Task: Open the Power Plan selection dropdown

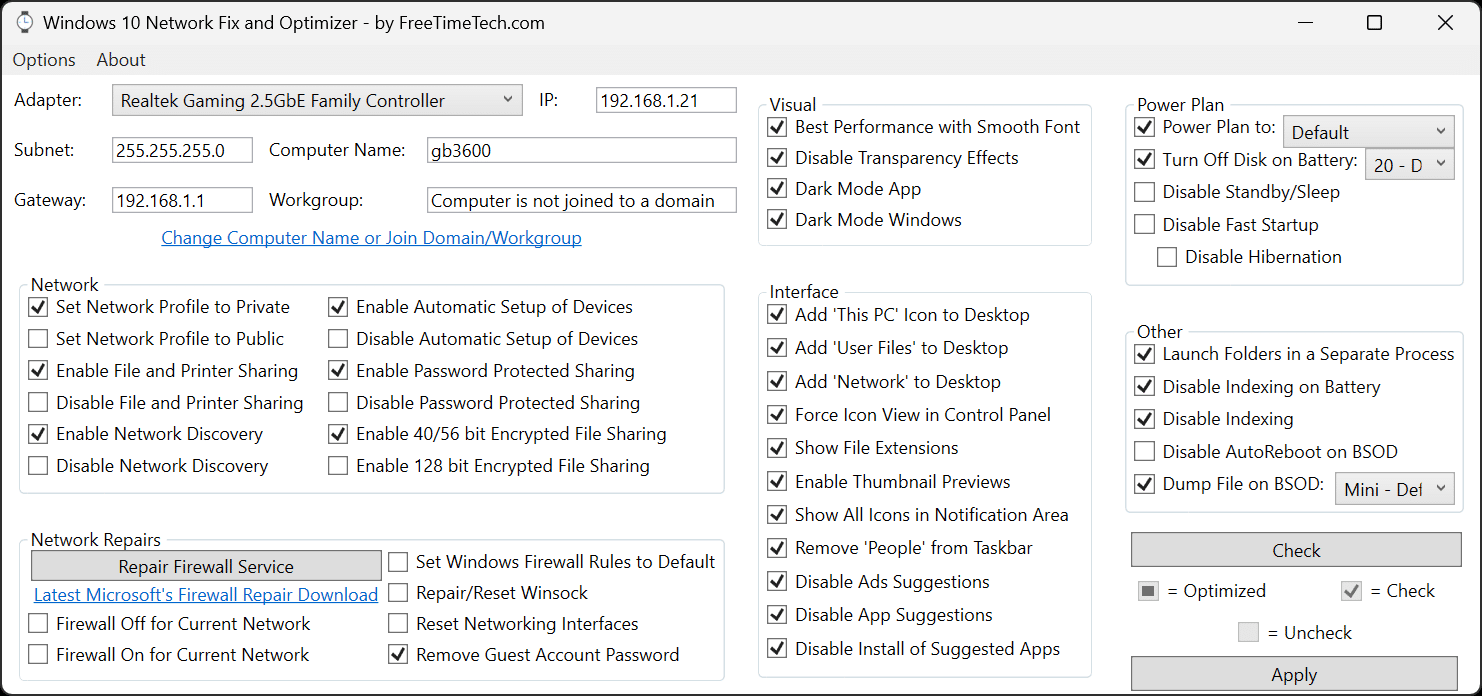Action: pos(1368,131)
